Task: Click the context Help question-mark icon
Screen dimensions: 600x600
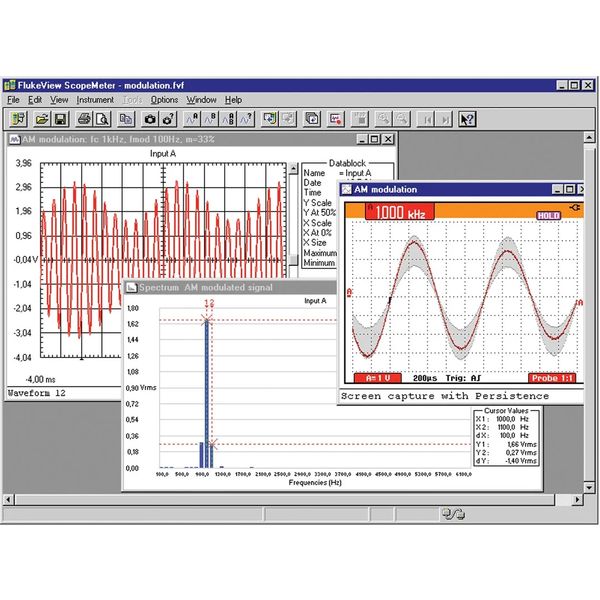Action: 467,119
